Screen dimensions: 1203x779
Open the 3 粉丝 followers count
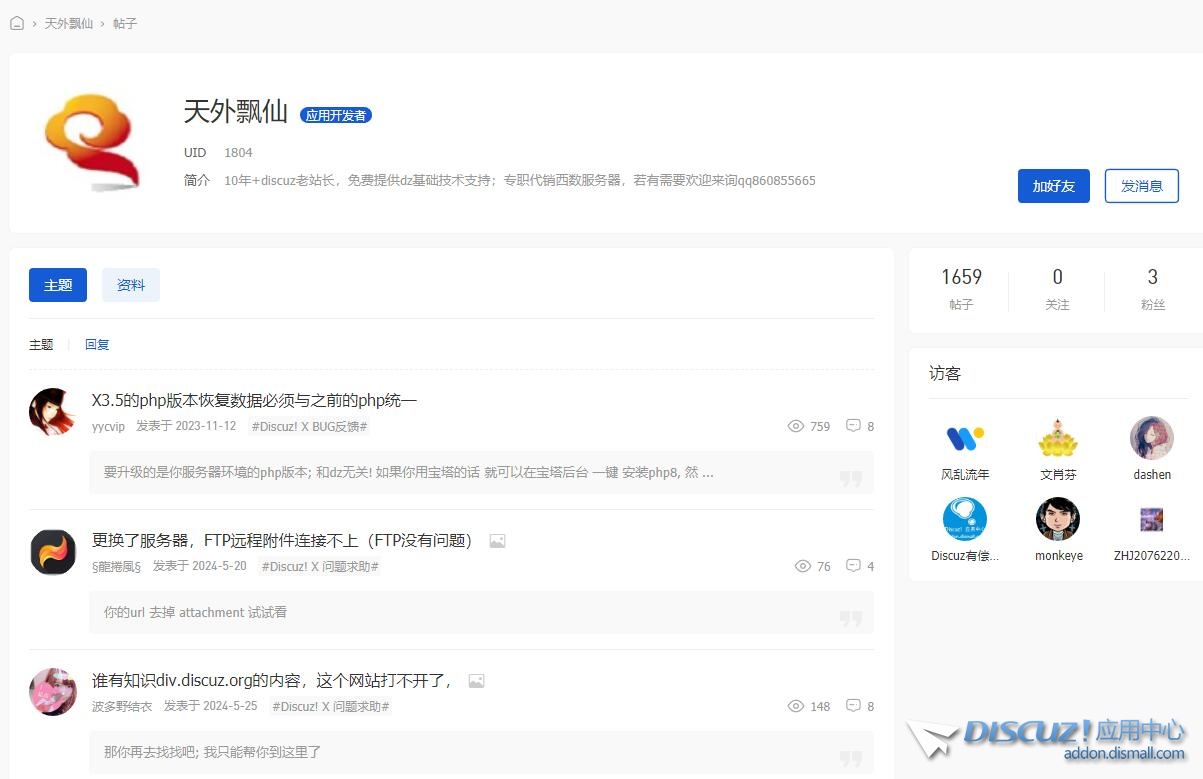(1152, 288)
